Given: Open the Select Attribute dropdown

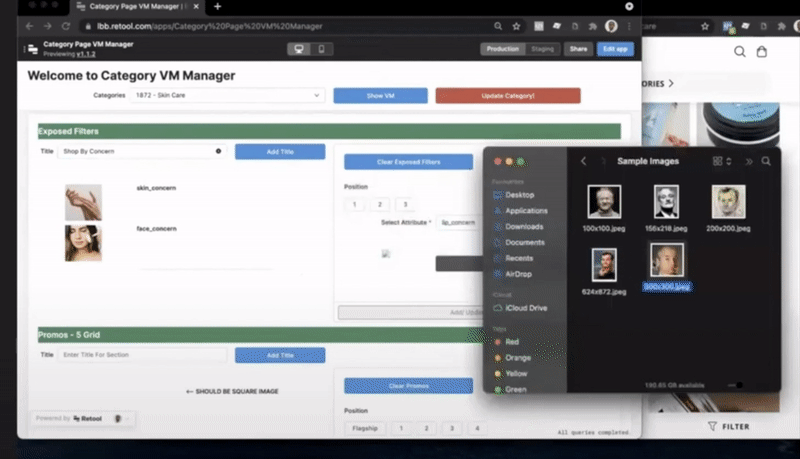Looking at the screenshot, I should coord(457,223).
